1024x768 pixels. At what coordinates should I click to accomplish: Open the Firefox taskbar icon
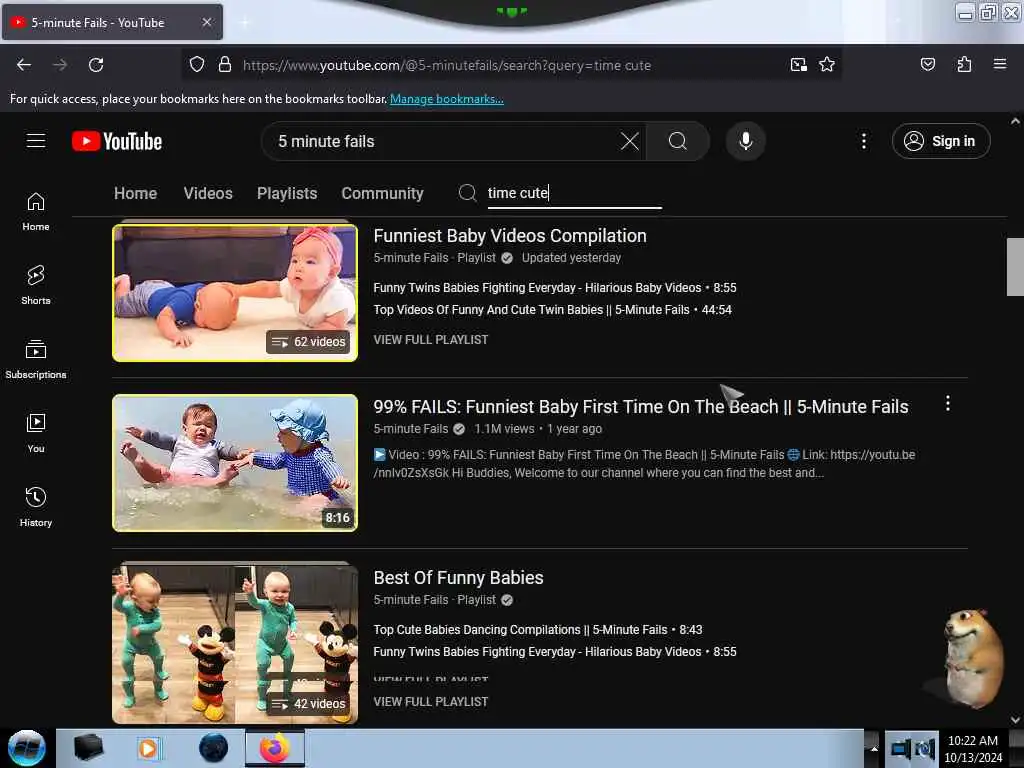275,748
